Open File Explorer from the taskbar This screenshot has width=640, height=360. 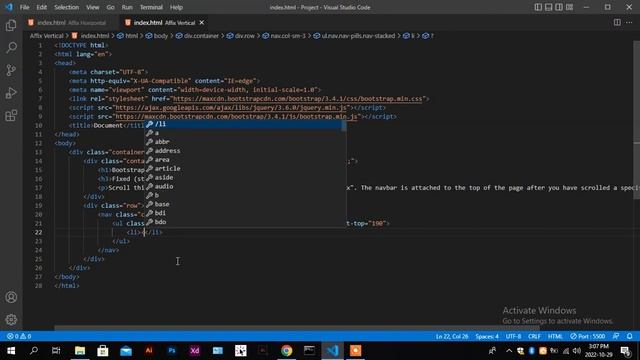pos(80,351)
